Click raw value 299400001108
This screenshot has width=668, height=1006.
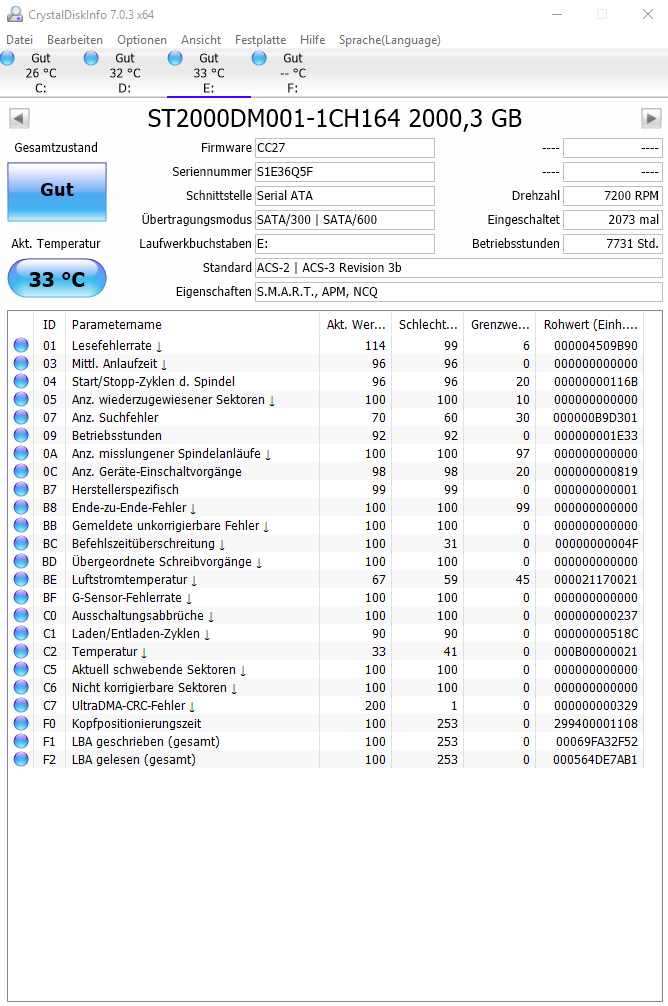pos(595,723)
